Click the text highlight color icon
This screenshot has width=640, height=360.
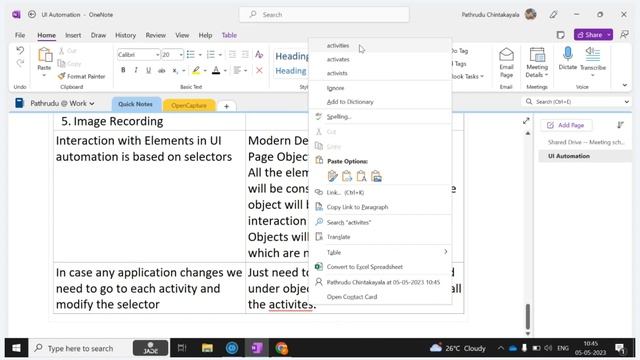[x=196, y=70]
